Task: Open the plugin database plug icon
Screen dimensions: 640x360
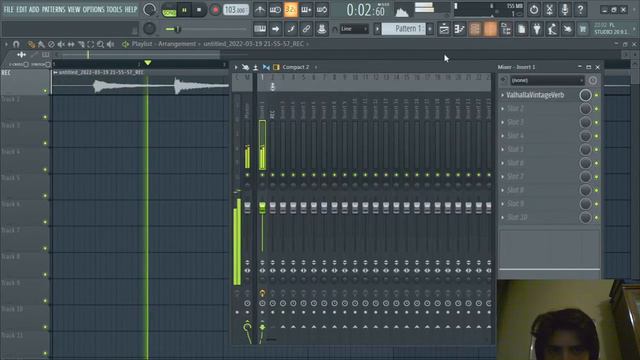Action: tap(537, 29)
